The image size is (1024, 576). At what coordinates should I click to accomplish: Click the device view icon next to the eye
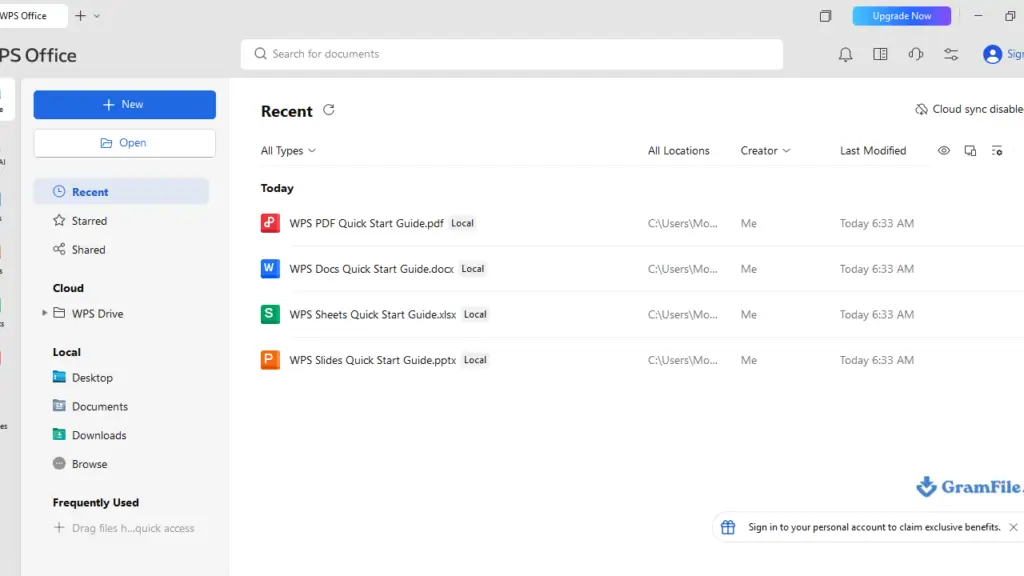[x=970, y=151]
